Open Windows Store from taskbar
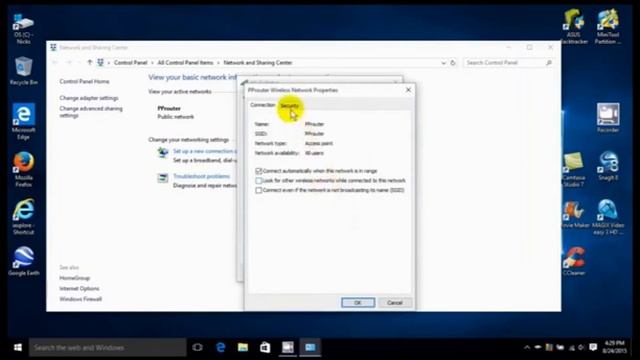Image resolution: width=640 pixels, height=360 pixels. pyautogui.click(x=265, y=347)
